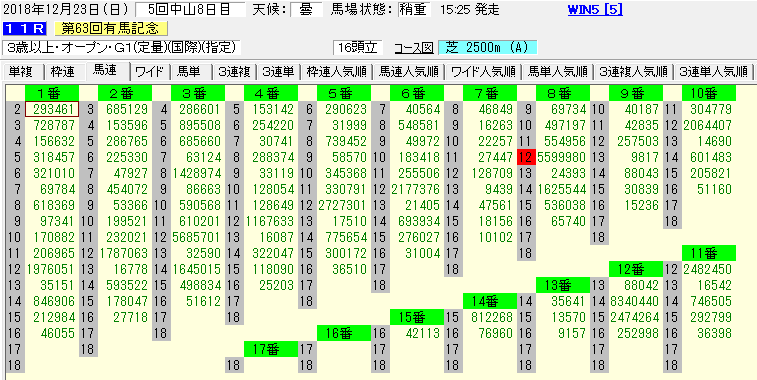This screenshot has width=757, height=380.
Task: Open the コース図 course map link
Action: coord(414,48)
